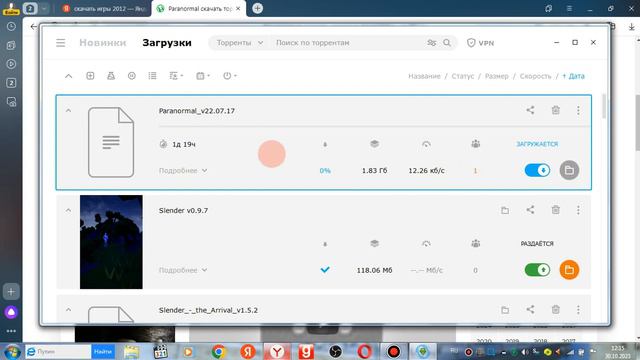640x360 pixels.
Task: Collapse all downloads with toolbar chevron
Action: pyautogui.click(x=69, y=76)
